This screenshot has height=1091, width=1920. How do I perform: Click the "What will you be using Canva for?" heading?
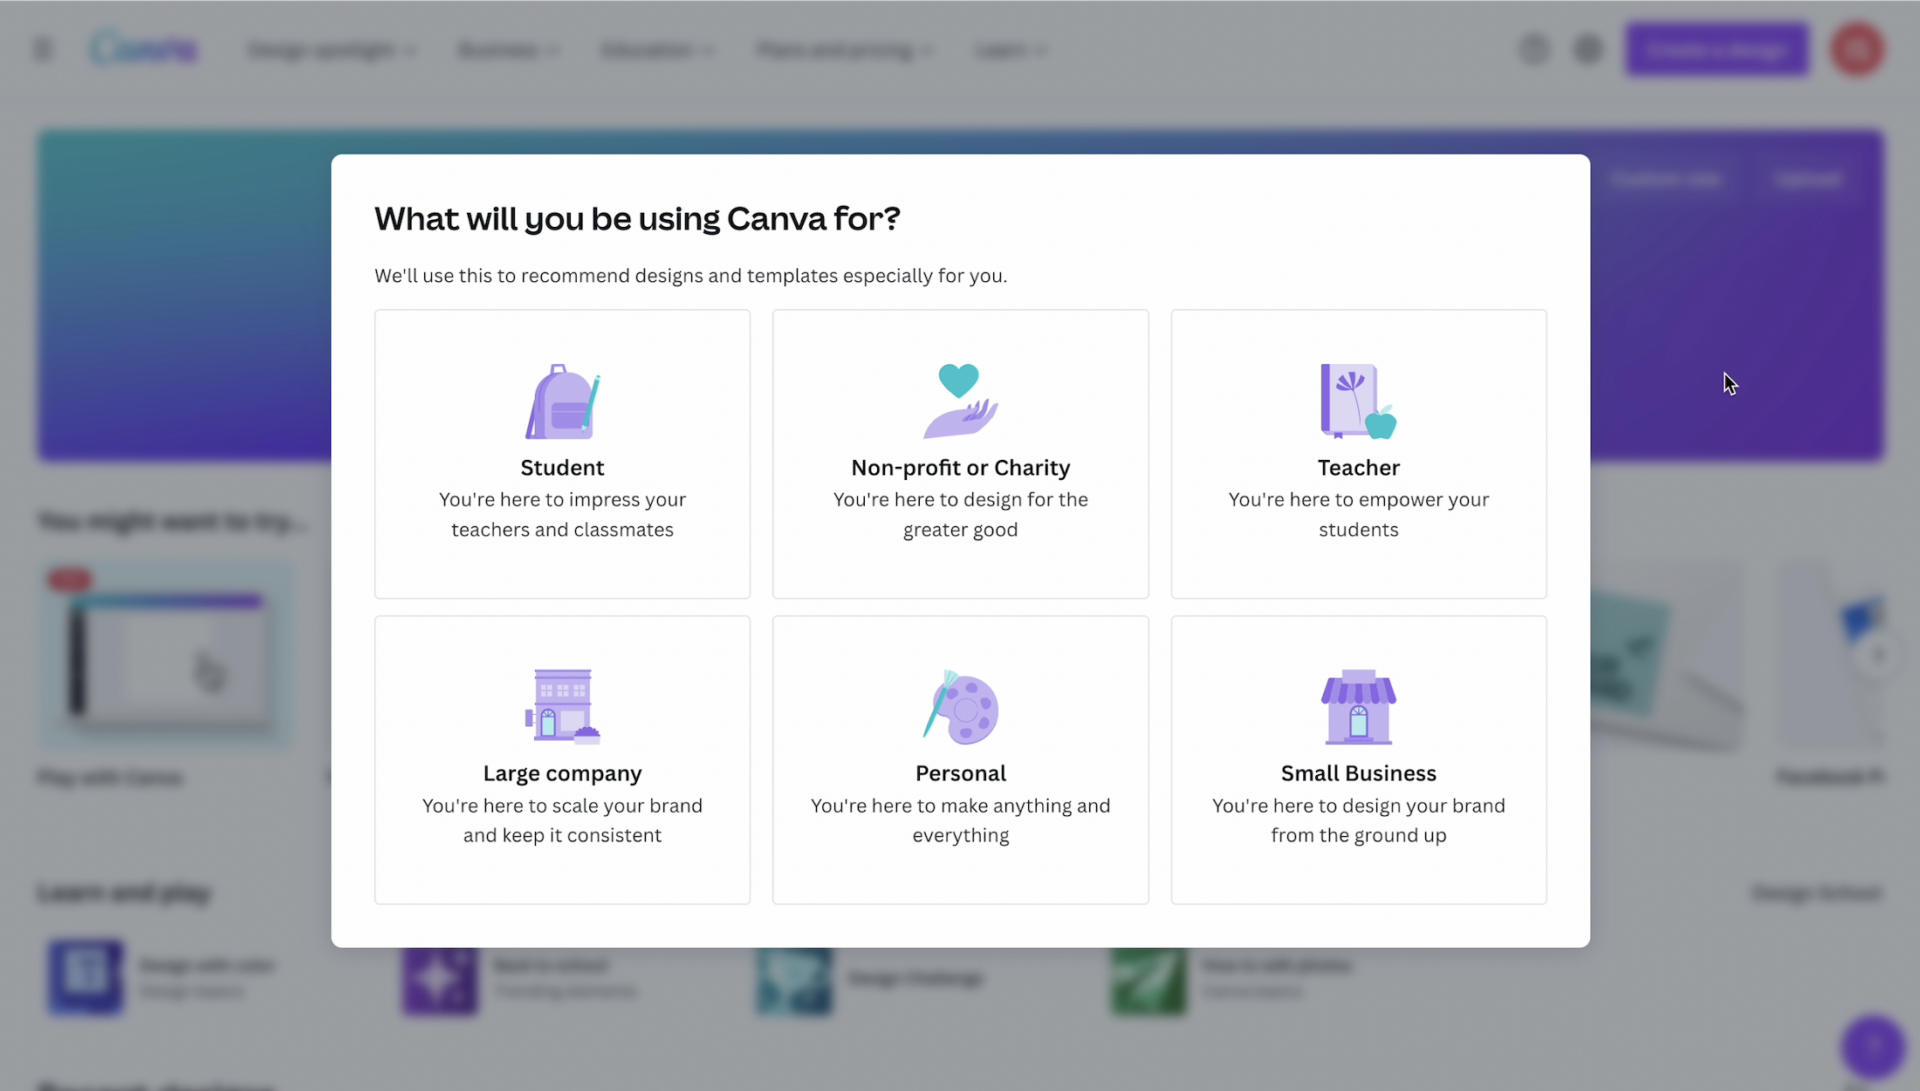(637, 218)
